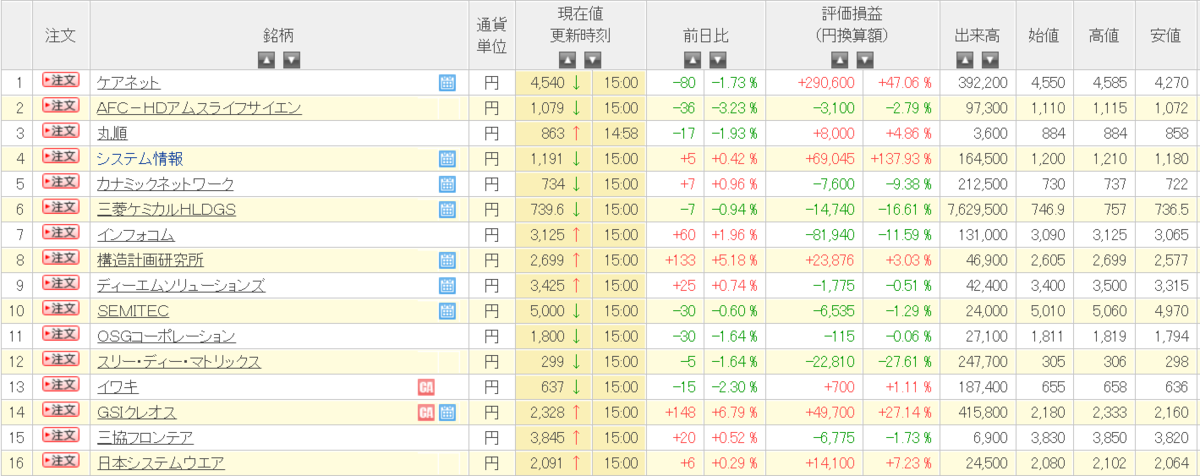Open calendar icon in 三菱ケミカルHLDGS row
The height and width of the screenshot is (476, 1200).
click(447, 210)
